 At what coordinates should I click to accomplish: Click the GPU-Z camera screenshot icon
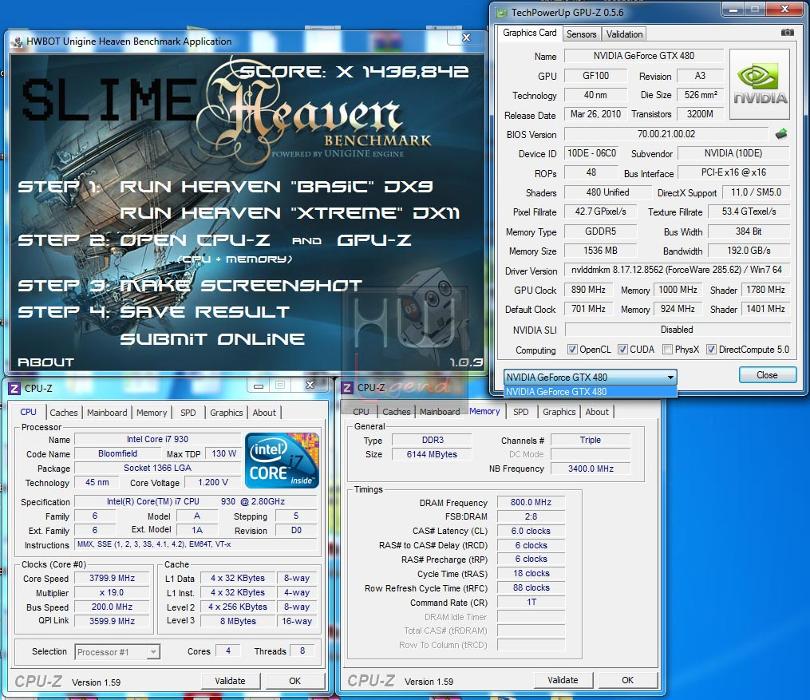[787, 33]
